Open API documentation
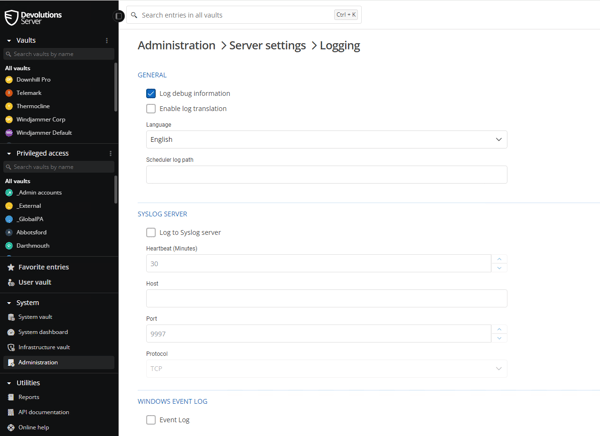Image resolution: width=600 pixels, height=436 pixels. click(x=44, y=412)
